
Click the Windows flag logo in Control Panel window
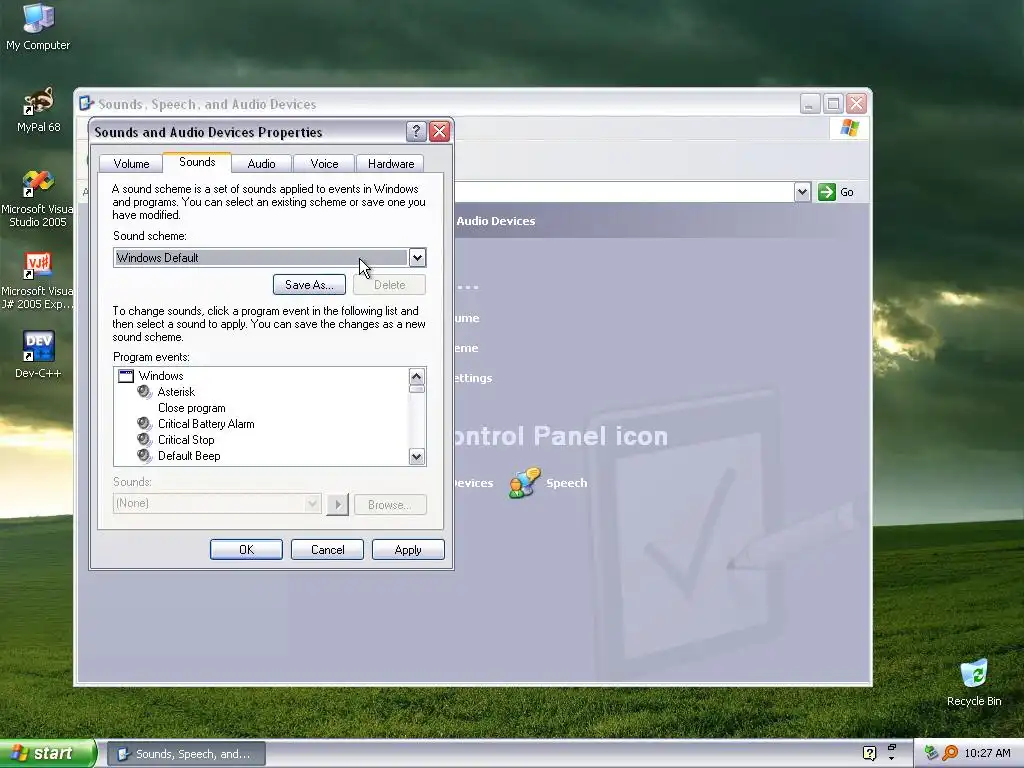849,127
